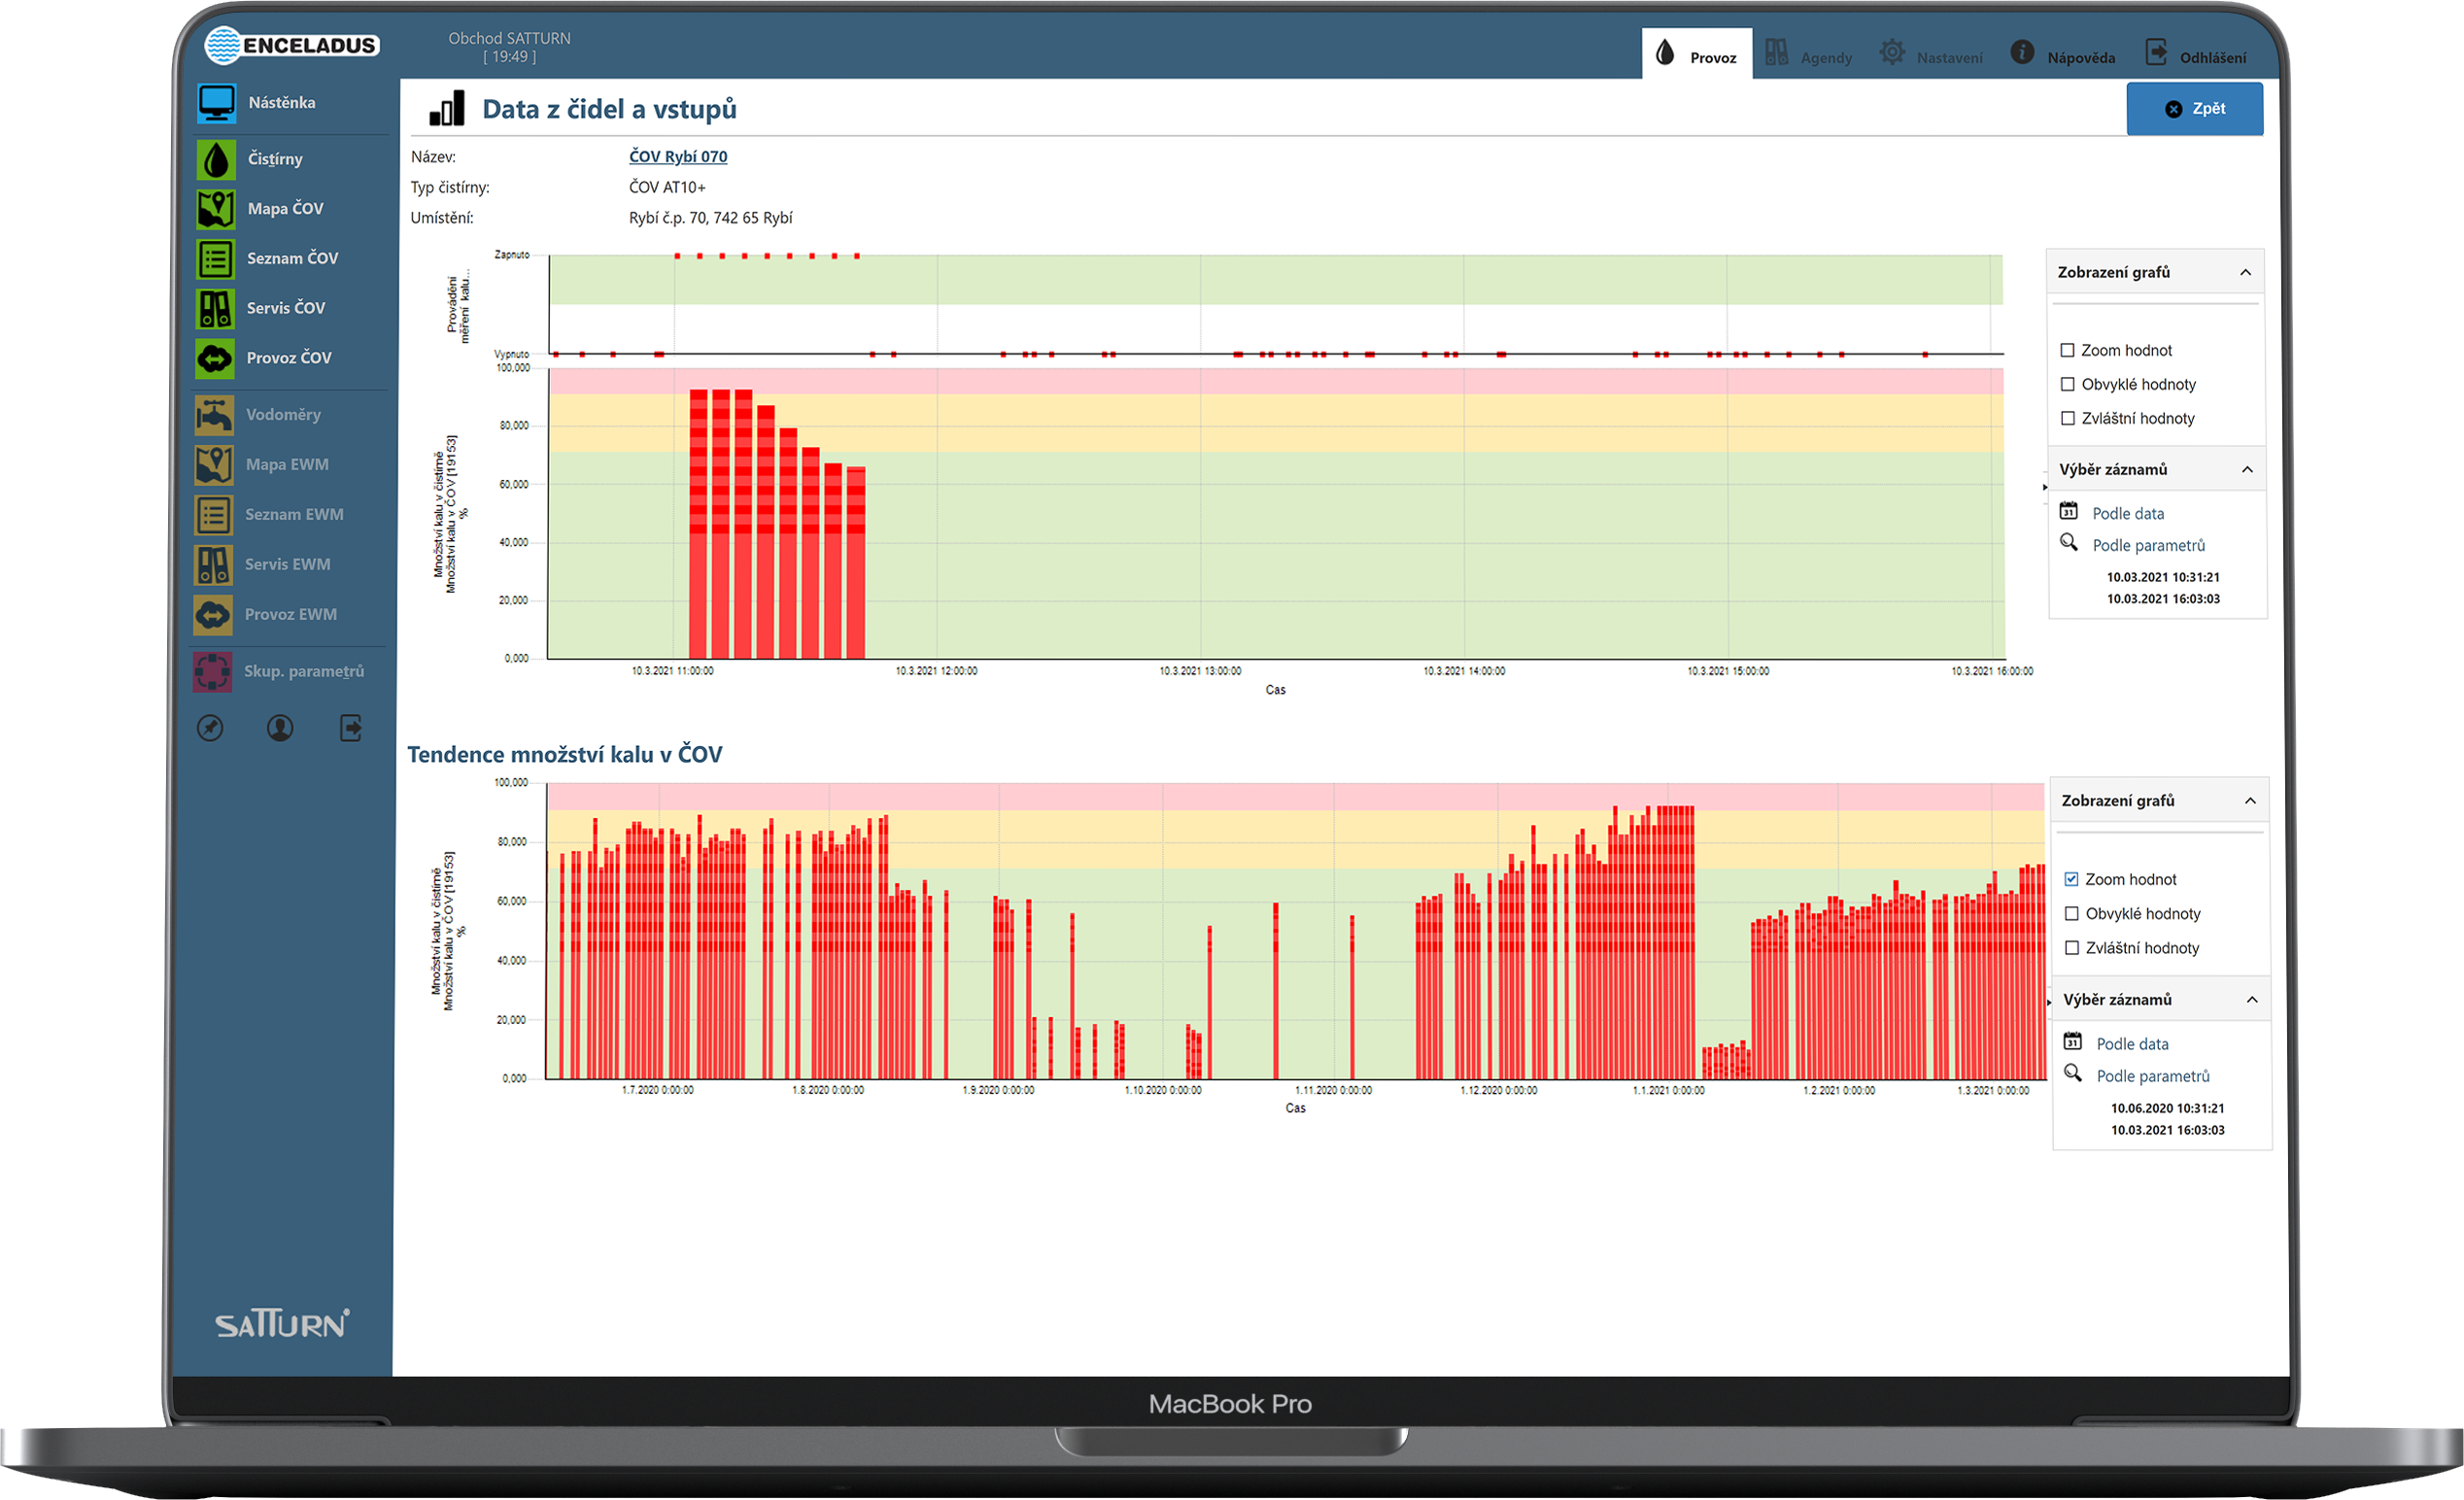Image resolution: width=2464 pixels, height=1500 pixels.
Task: Collapse the upper Zobrazení grafů section
Action: tap(2245, 273)
